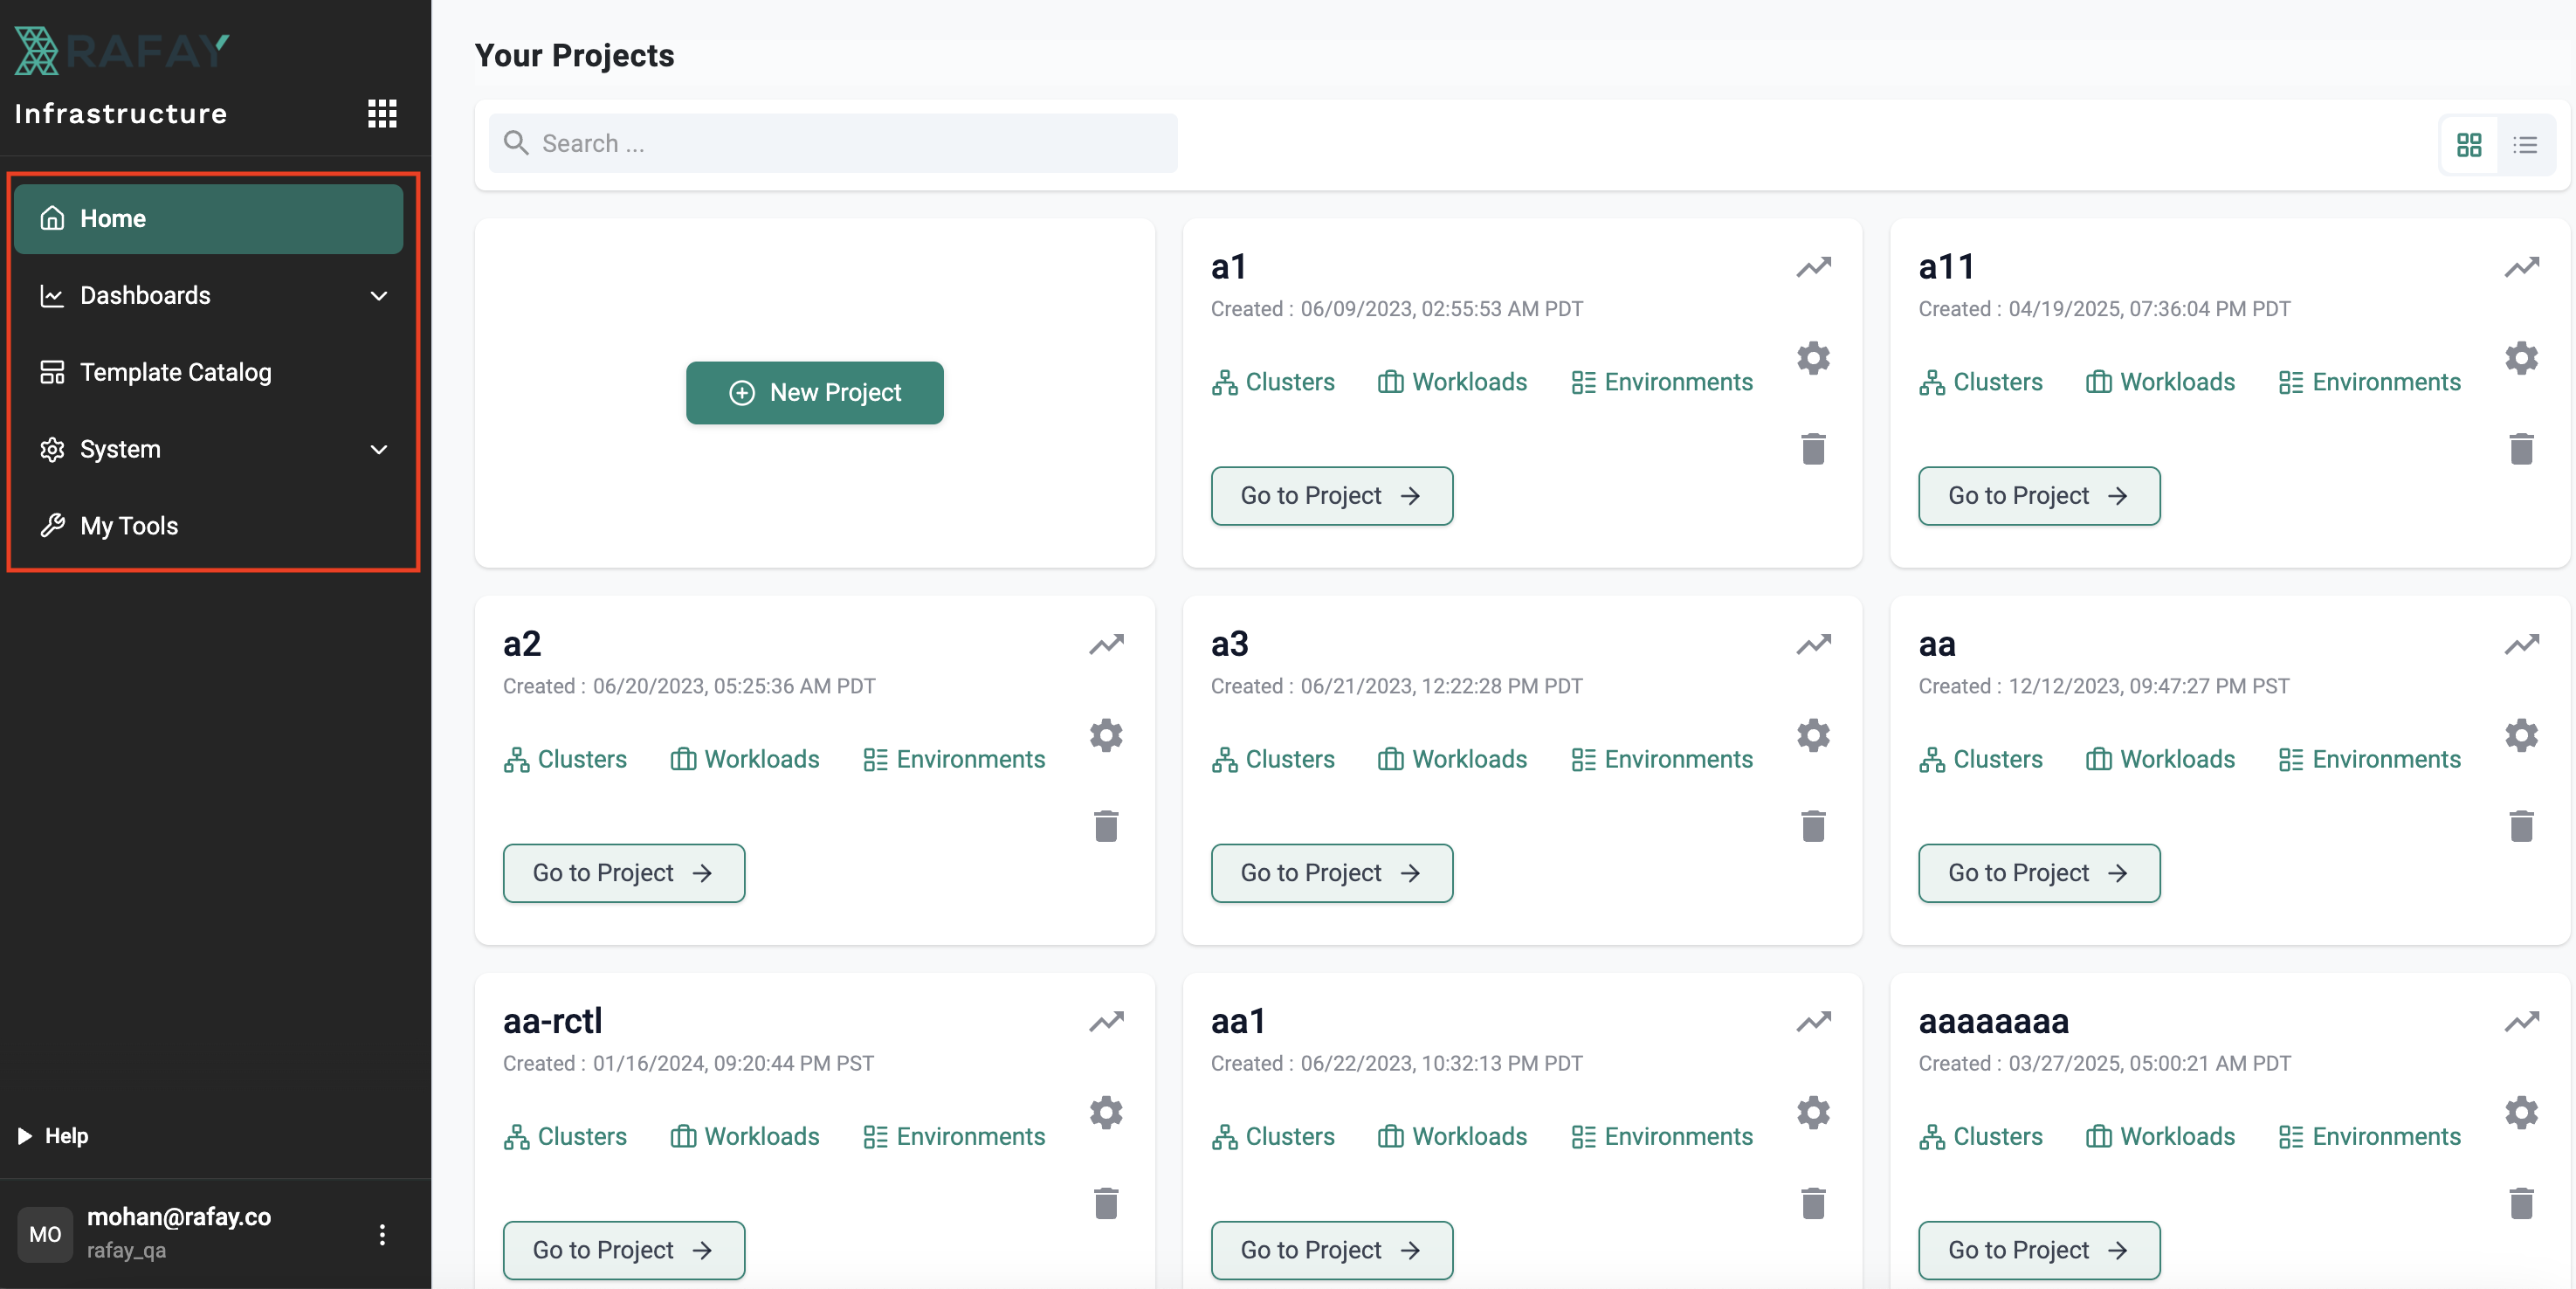The width and height of the screenshot is (2576, 1289).
Task: Open trend chart for project aa1
Action: (x=1813, y=1021)
